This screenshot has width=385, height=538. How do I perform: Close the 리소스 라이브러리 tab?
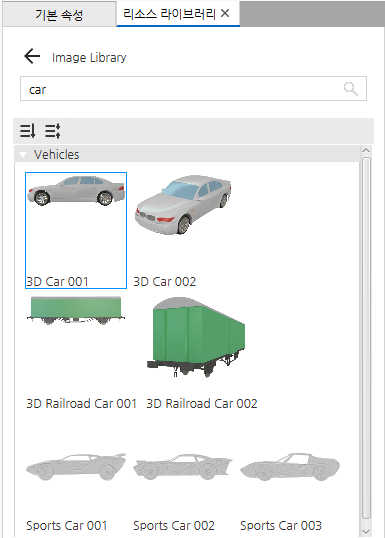pyautogui.click(x=225, y=13)
